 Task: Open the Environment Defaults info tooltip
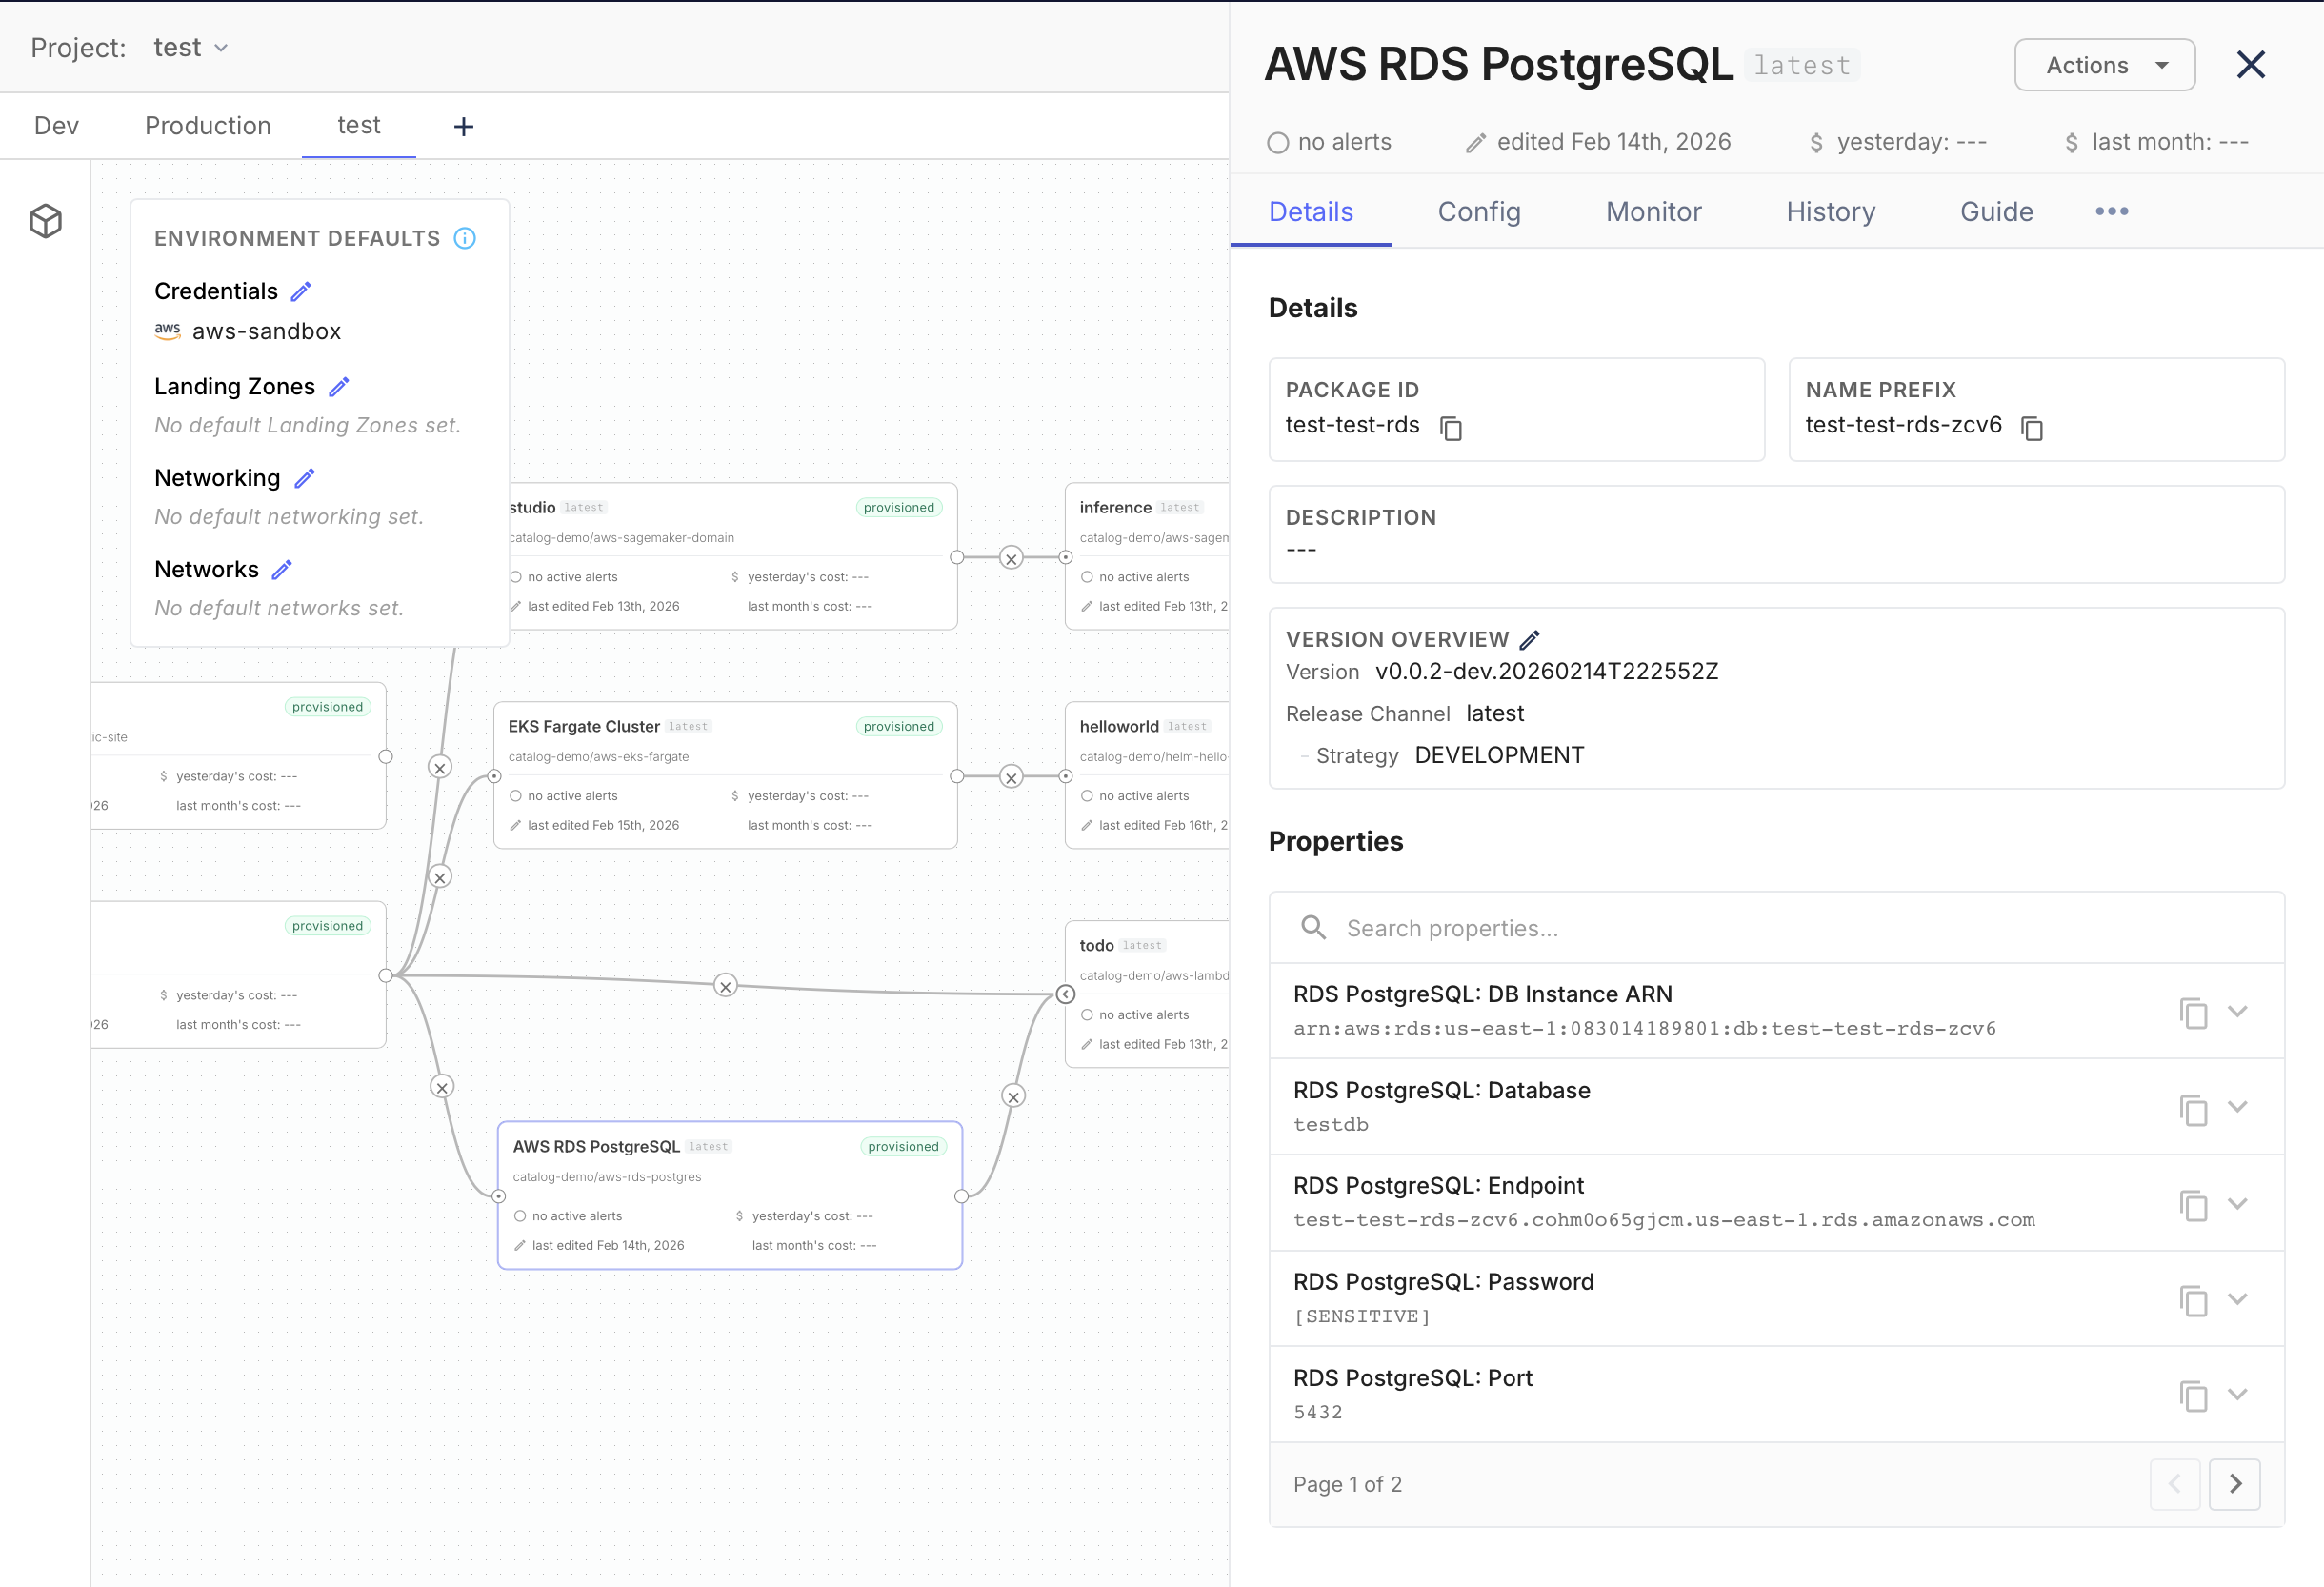point(464,238)
